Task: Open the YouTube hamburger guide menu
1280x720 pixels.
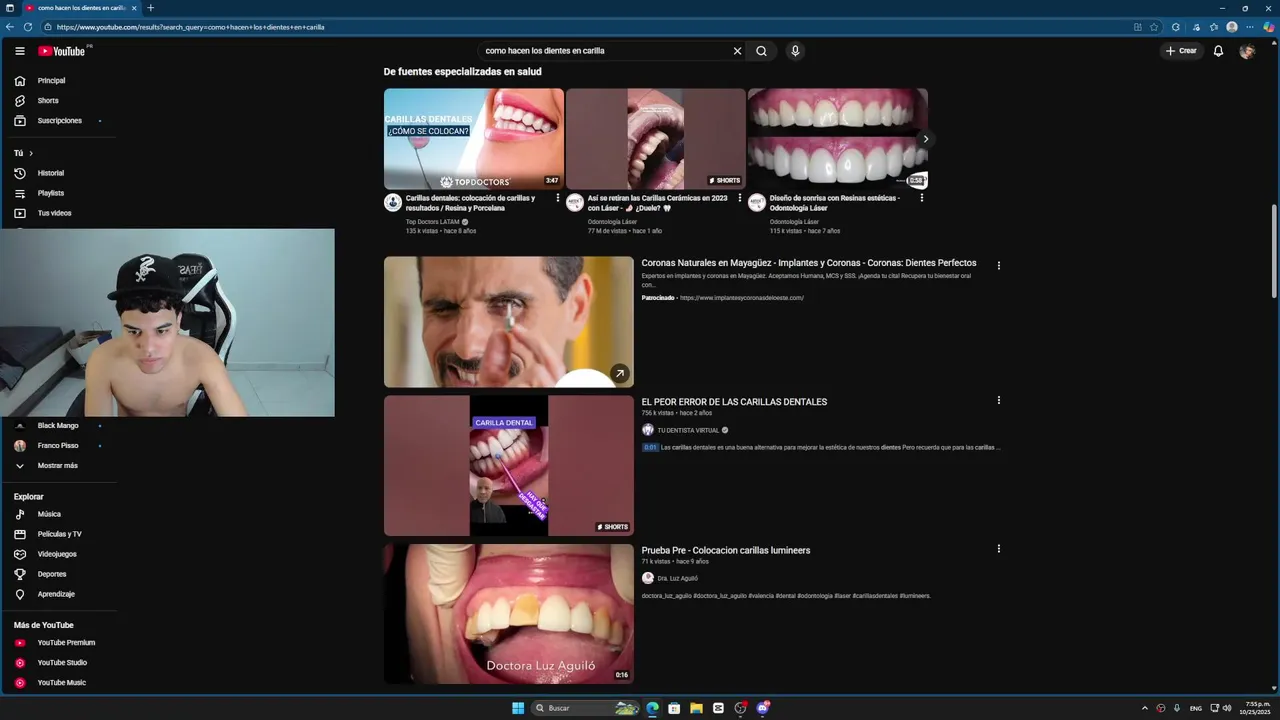Action: (20, 51)
